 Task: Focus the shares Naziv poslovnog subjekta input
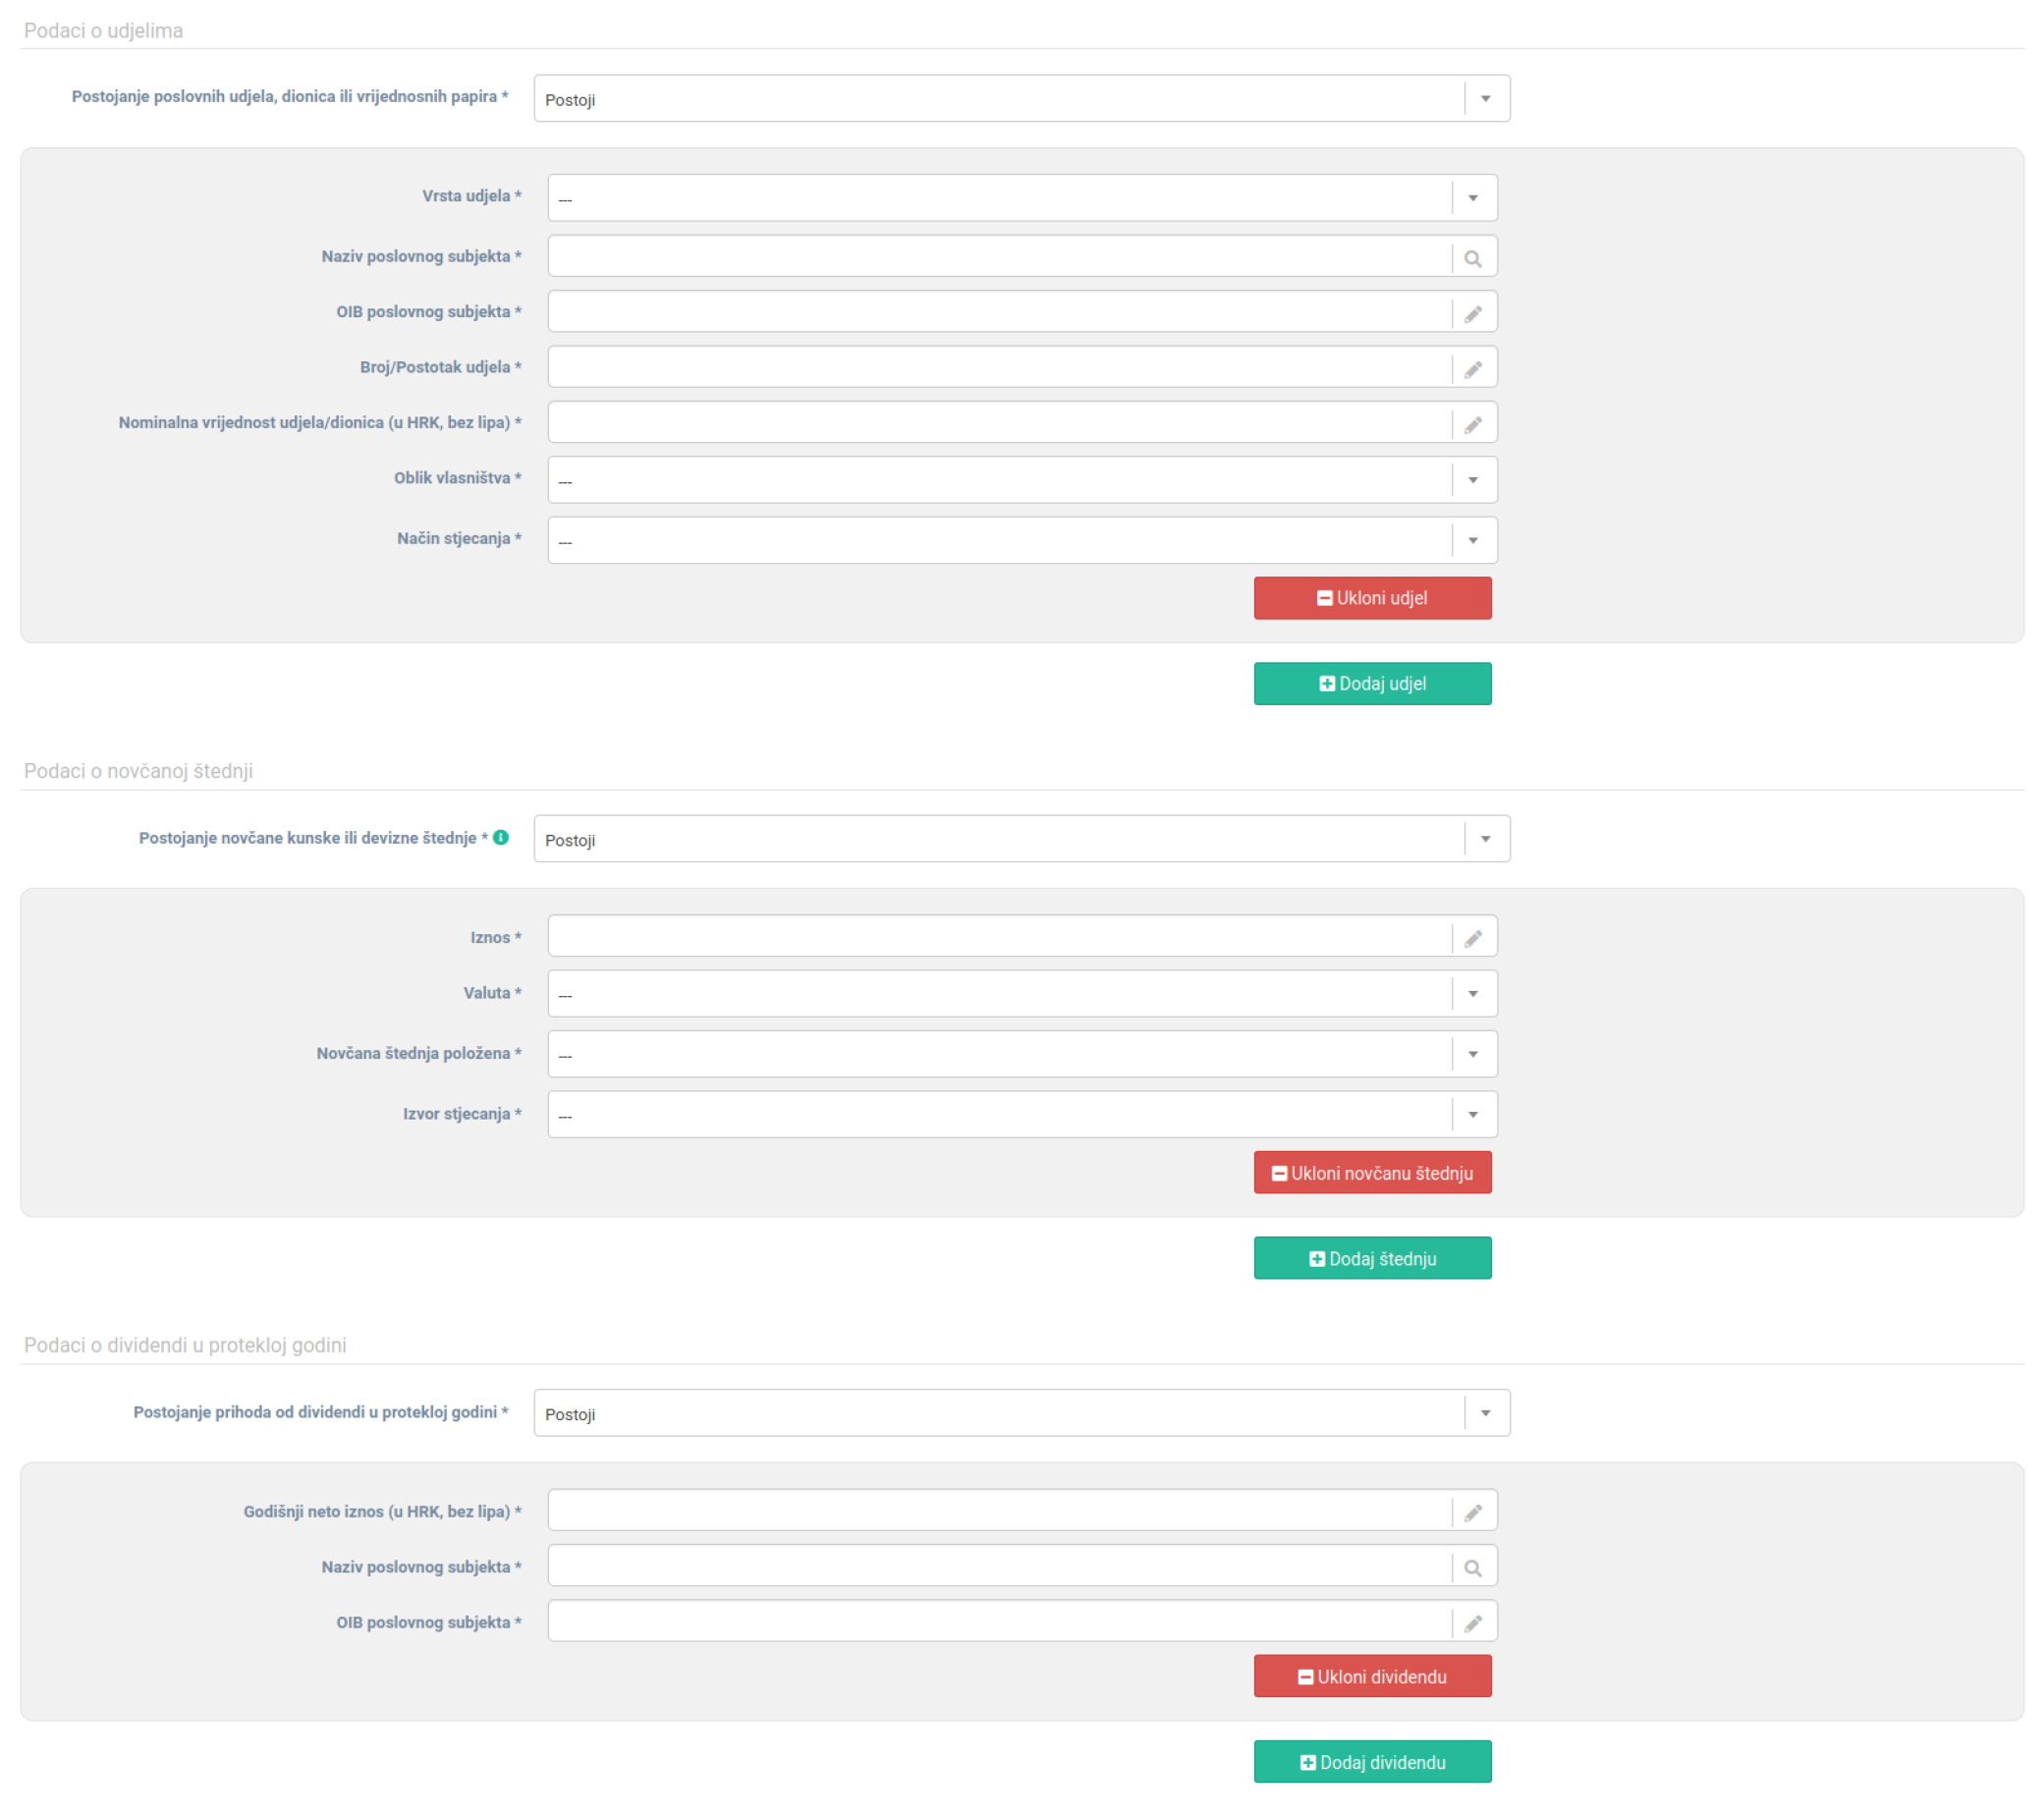(x=998, y=257)
